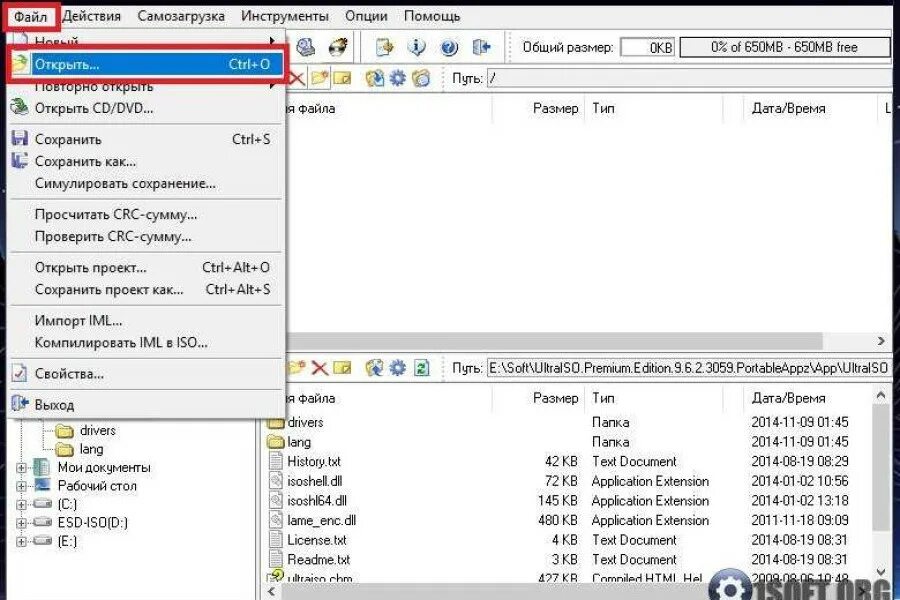Click right arrow of image pane horizontal scrollbar
Viewport: 900px width, 600px height.
click(x=881, y=341)
